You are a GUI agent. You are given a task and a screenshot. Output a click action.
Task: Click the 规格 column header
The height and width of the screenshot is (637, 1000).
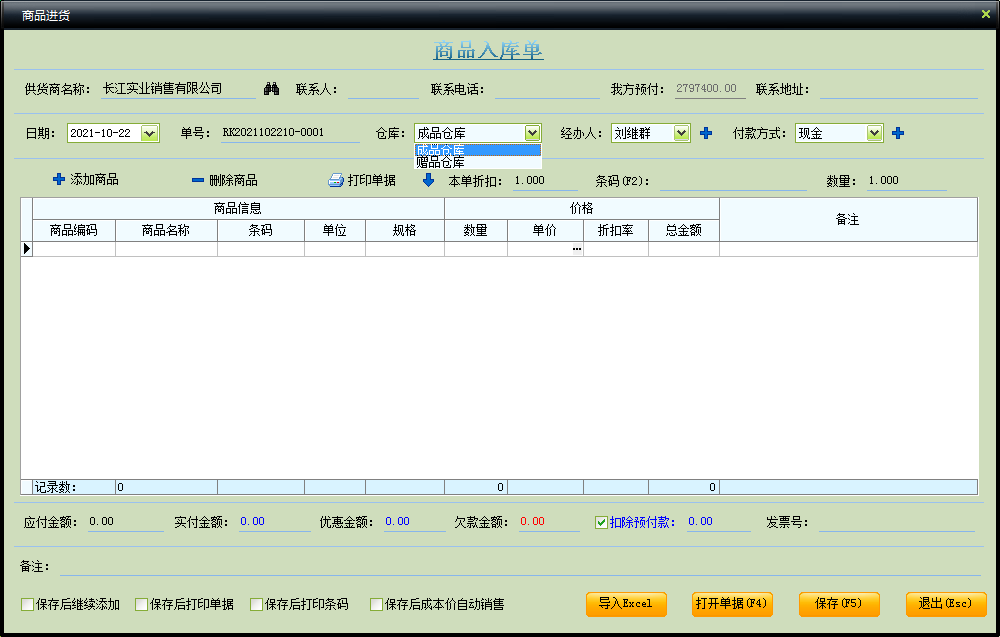click(x=405, y=230)
